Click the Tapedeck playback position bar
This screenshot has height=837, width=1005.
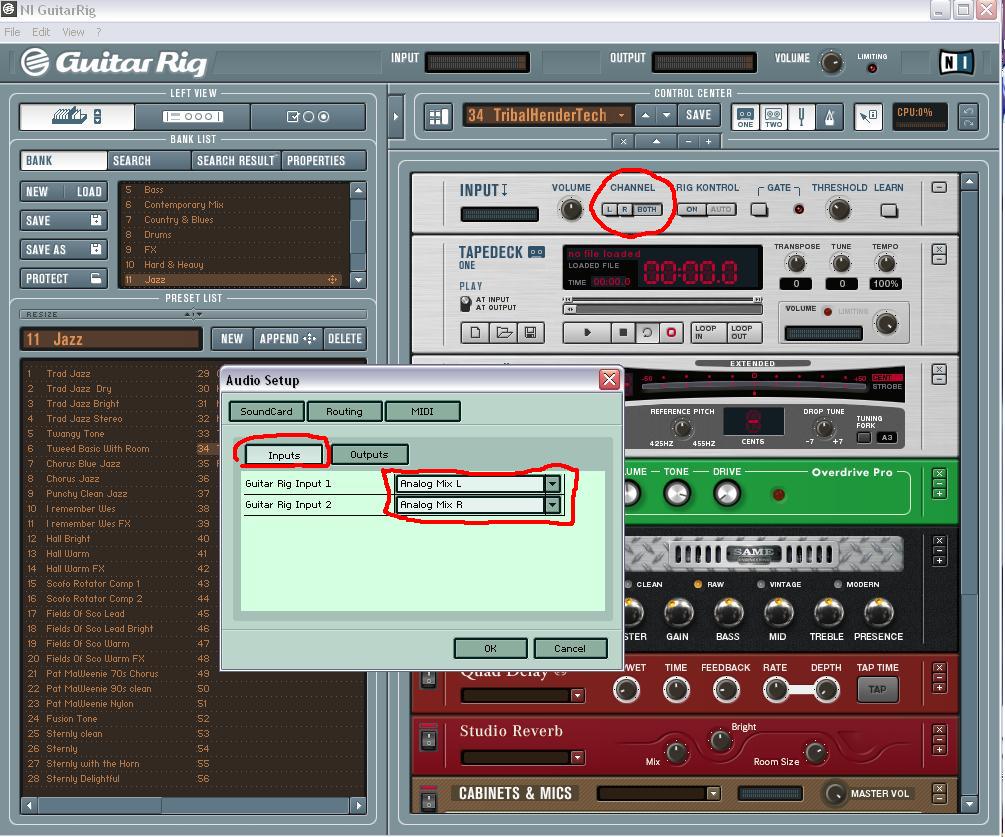tap(662, 309)
